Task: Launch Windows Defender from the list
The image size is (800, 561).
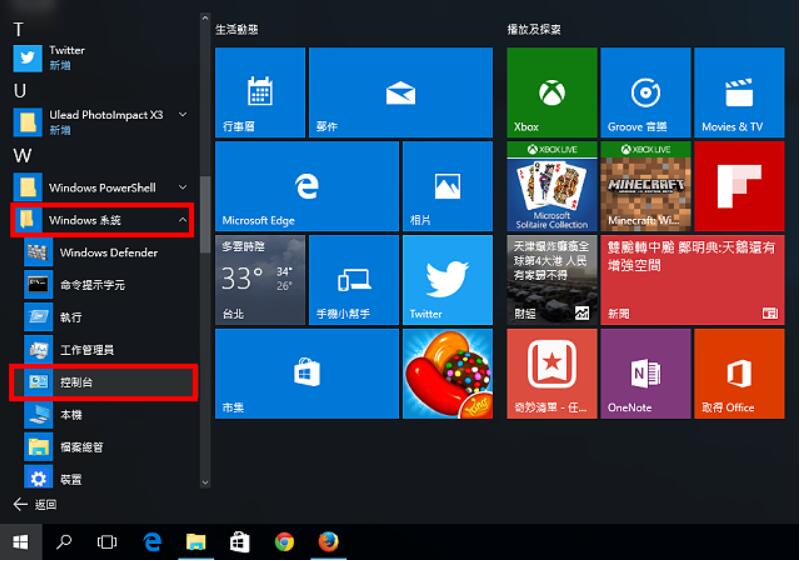Action: (108, 252)
